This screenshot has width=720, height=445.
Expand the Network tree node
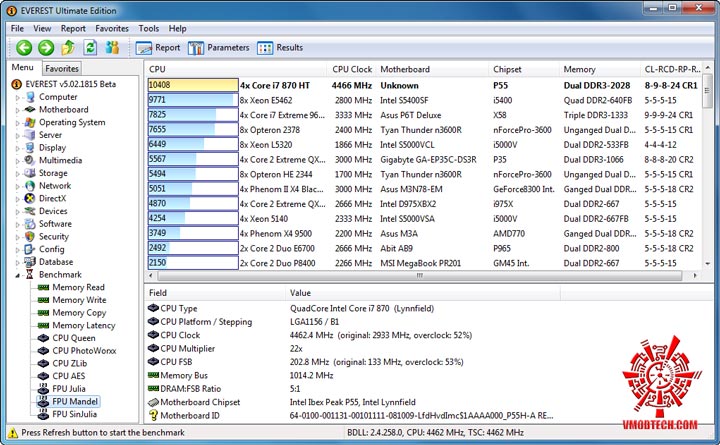click(18, 186)
